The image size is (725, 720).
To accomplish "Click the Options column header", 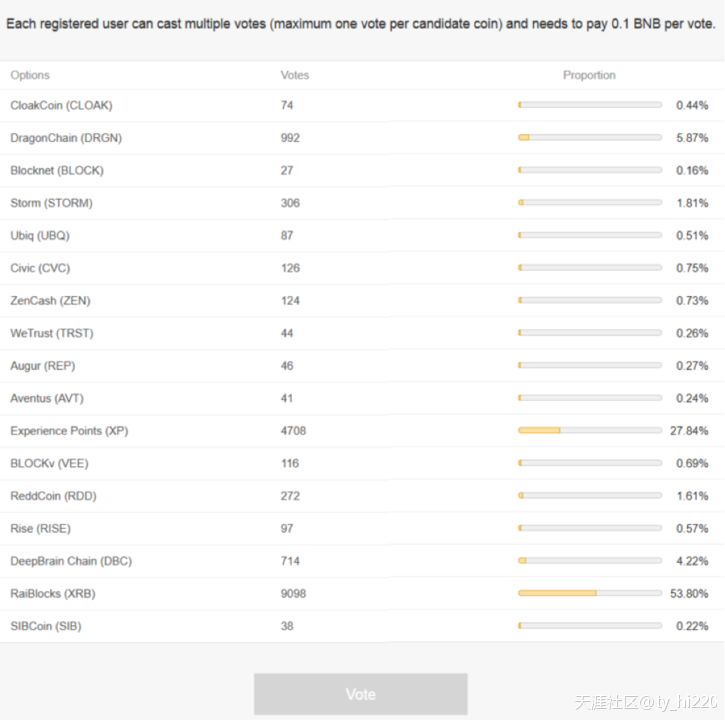I will [x=30, y=75].
